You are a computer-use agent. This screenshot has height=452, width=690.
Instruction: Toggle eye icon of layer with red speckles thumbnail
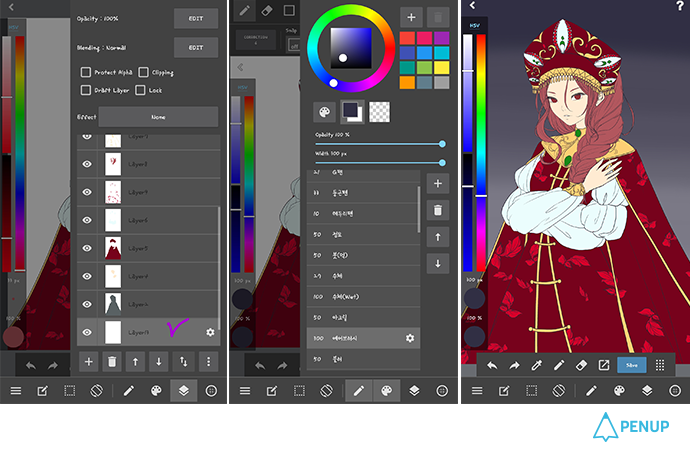coord(87,192)
